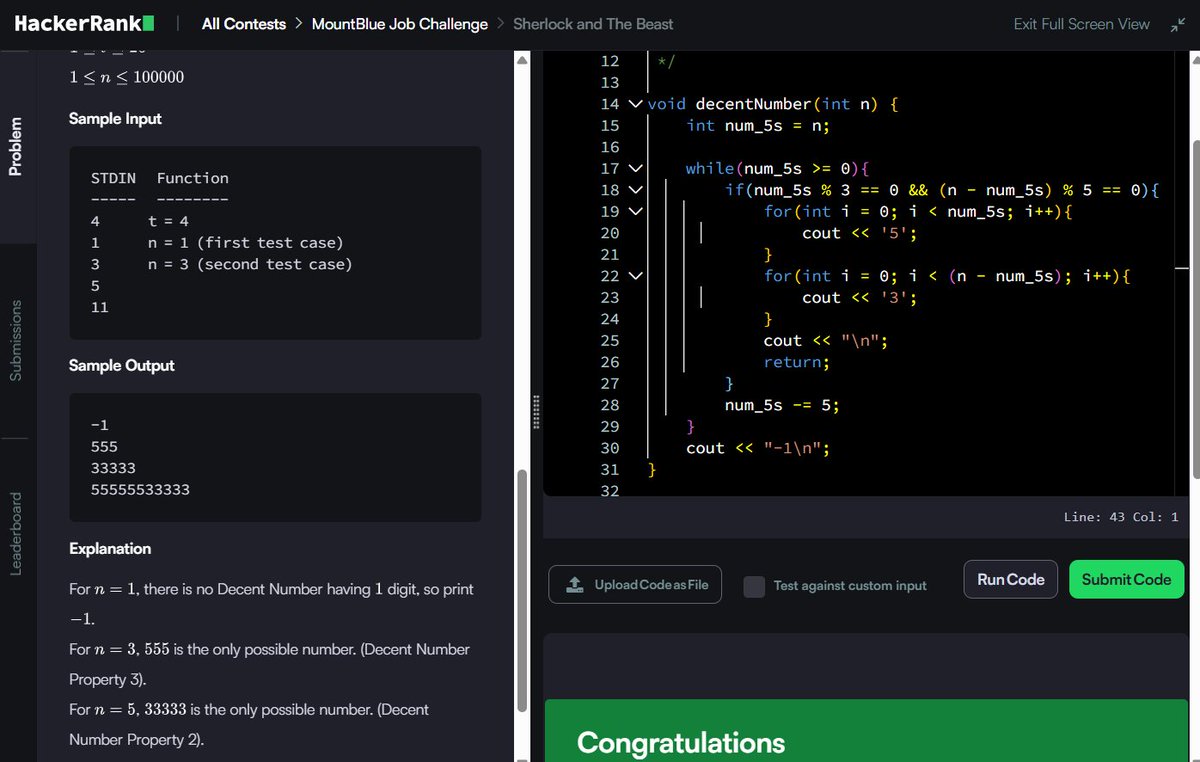This screenshot has height=762, width=1200.
Task: Collapse the for loop at line 22
Action: coord(636,276)
